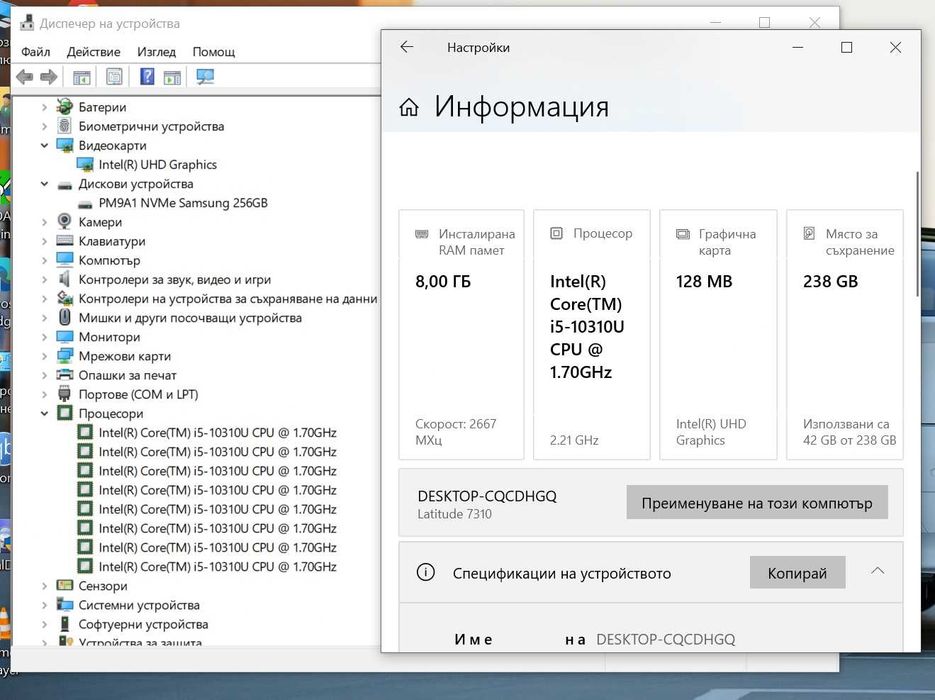935x700 pixels.
Task: Select the last i5-10310U processor entry
Action: click(x=218, y=566)
